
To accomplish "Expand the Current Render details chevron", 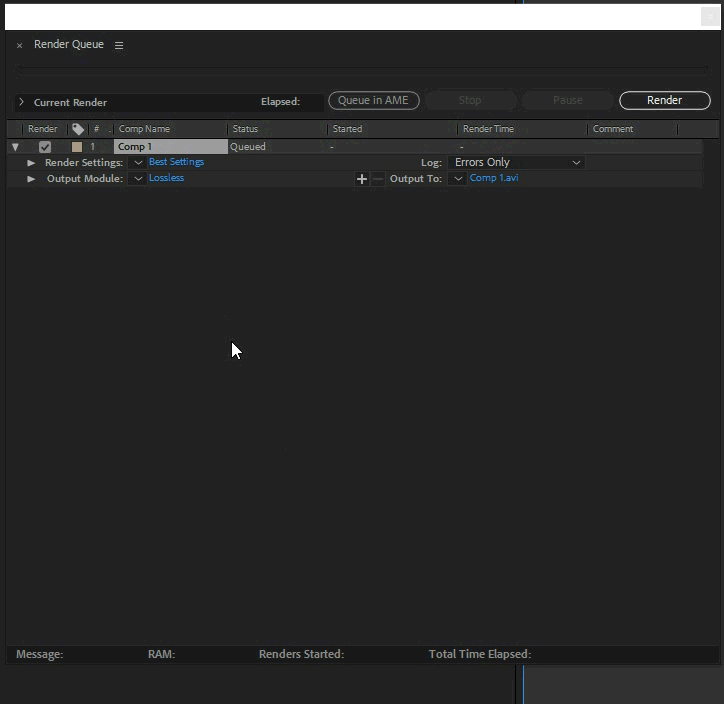I will coord(21,102).
